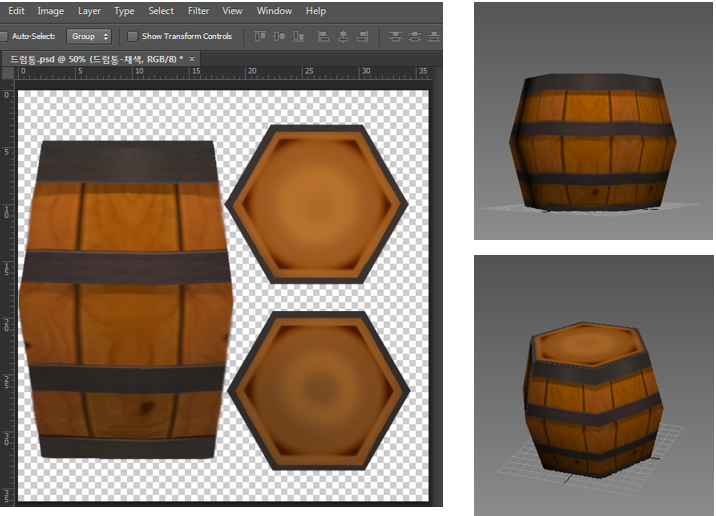This screenshot has width=716, height=516.
Task: Click the Distribute Vertical Centers icon
Action: coord(414,37)
